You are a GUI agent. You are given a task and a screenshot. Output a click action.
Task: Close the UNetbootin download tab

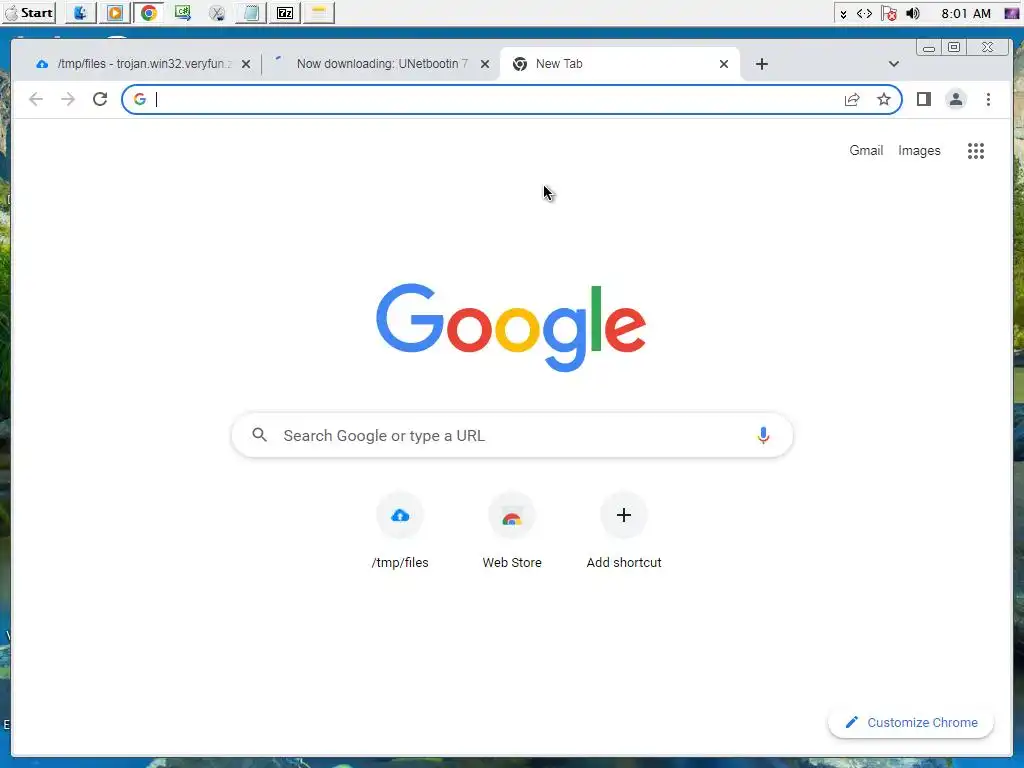point(485,64)
